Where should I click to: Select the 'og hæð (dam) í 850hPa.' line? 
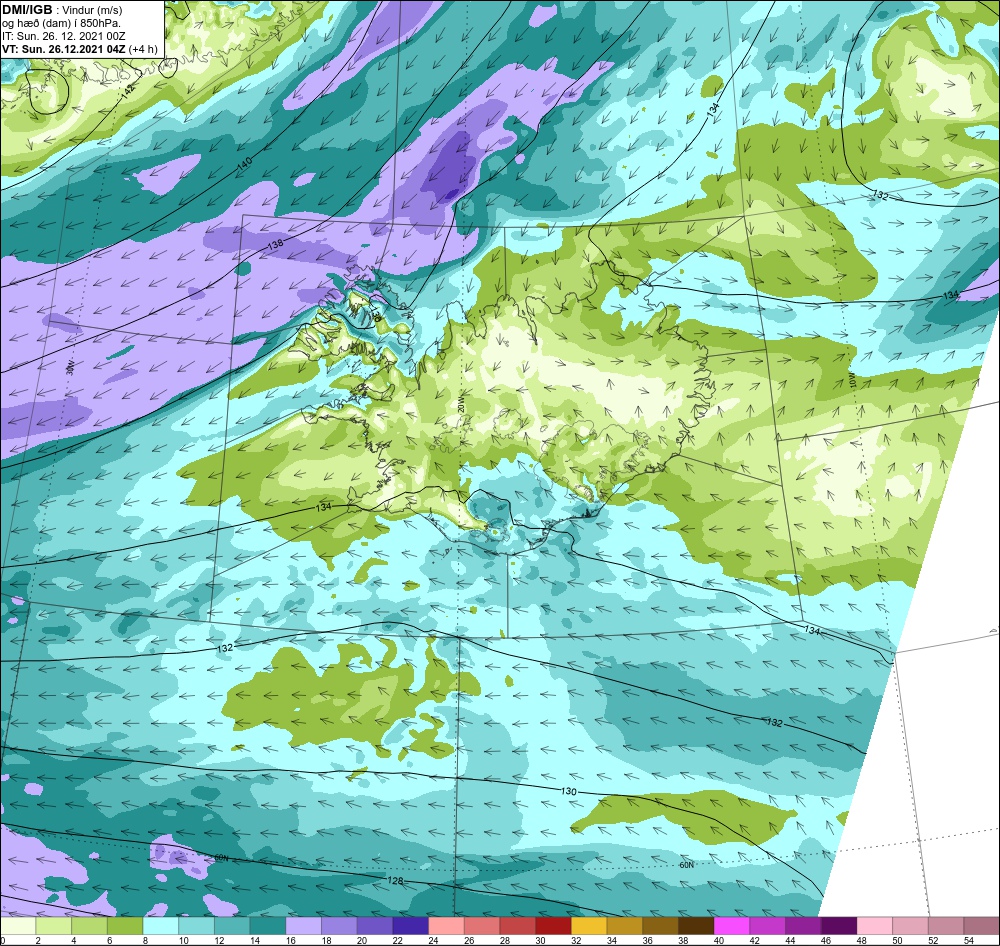(61, 24)
